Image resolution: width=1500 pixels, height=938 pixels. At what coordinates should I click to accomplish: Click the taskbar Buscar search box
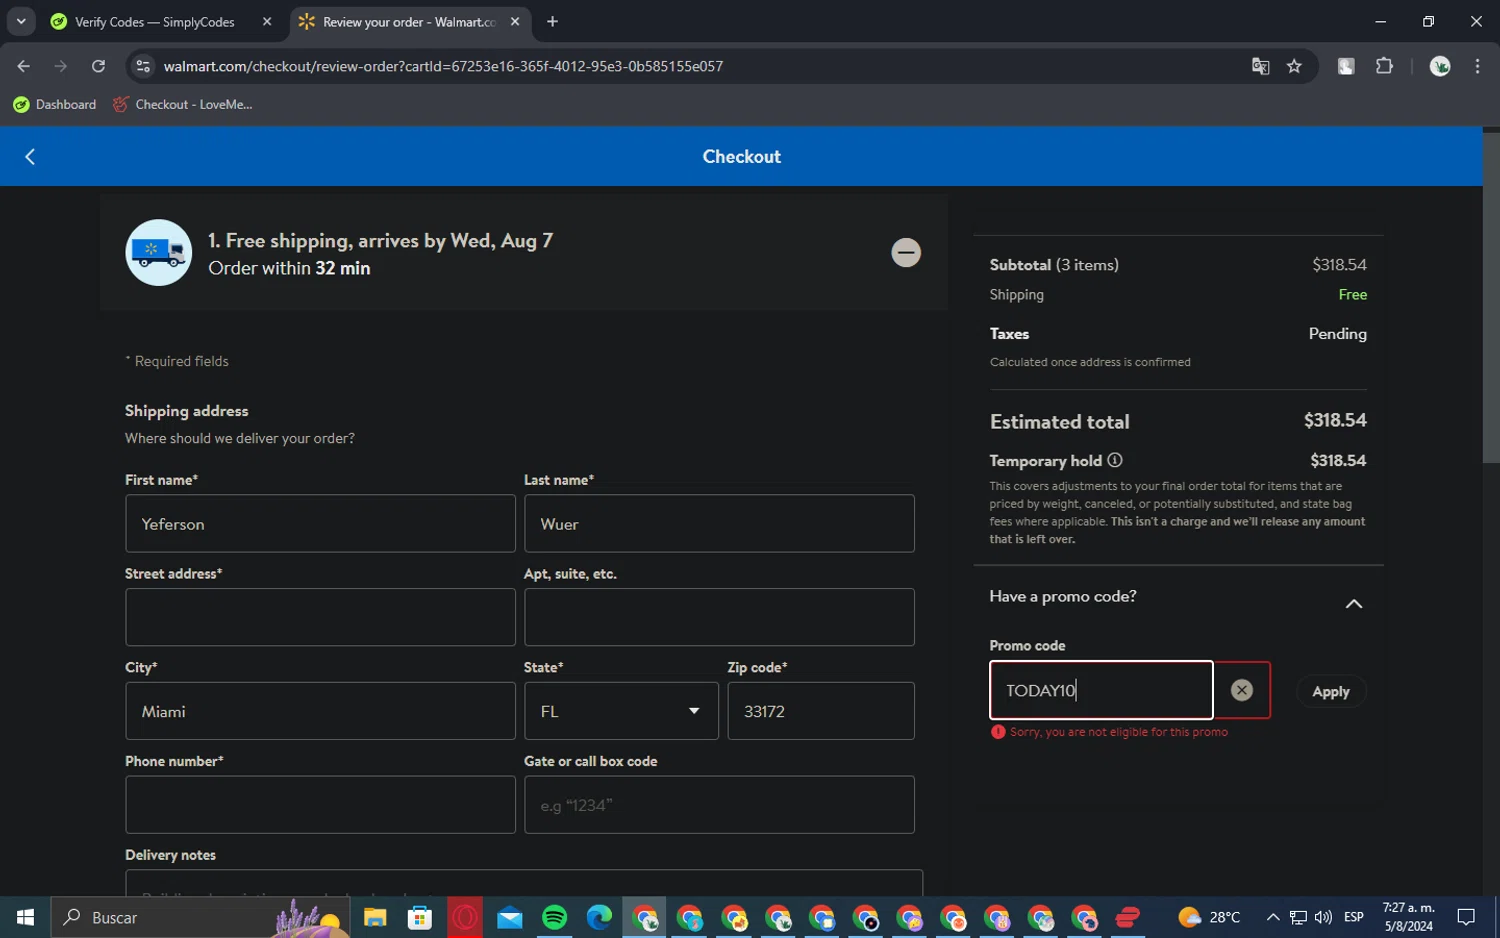pyautogui.click(x=200, y=917)
